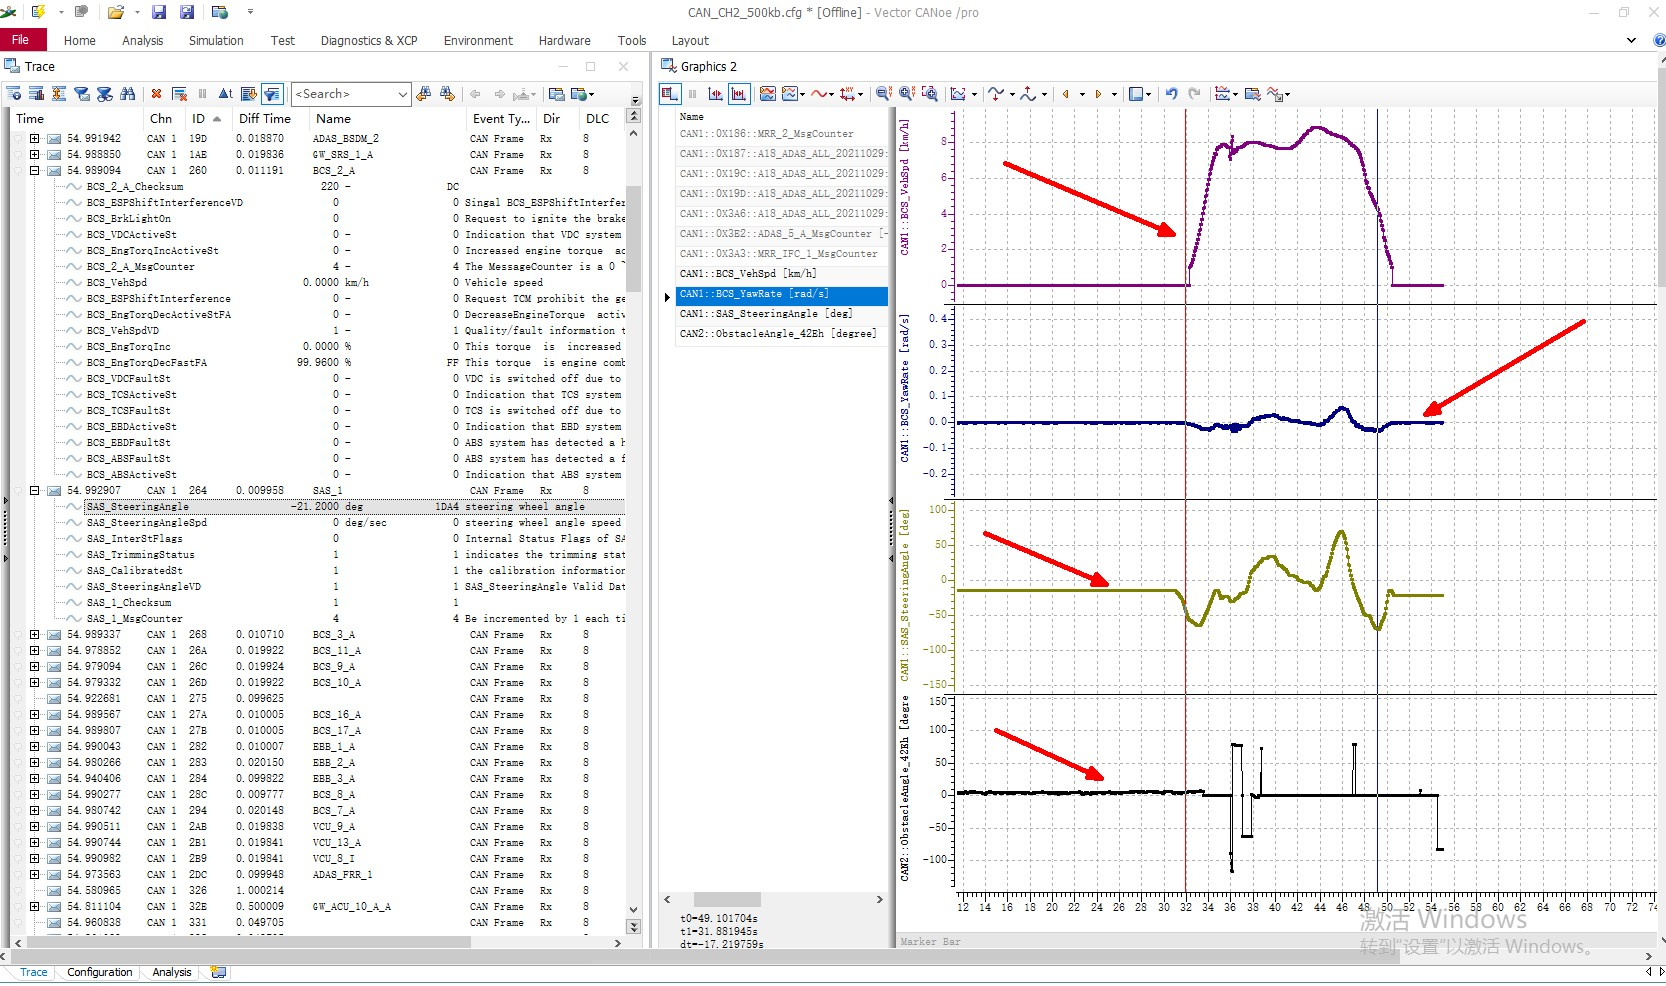Click the binoculars find icon in Trace toolbar
Image resolution: width=1666 pixels, height=986 pixels.
point(128,94)
